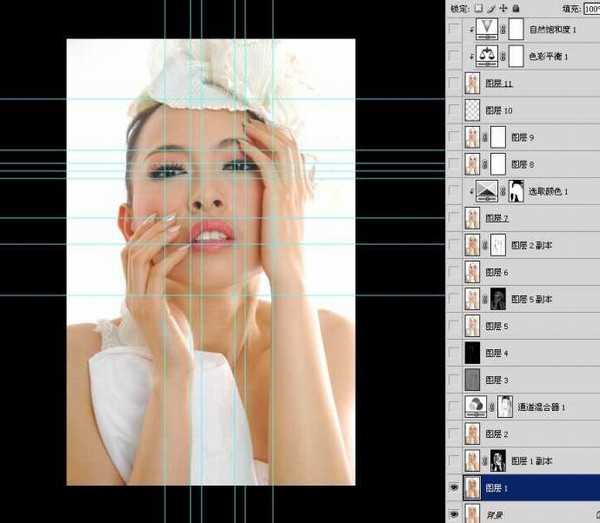Click the 填充 fill percentage field
The height and width of the screenshot is (523, 600).
pyautogui.click(x=591, y=8)
